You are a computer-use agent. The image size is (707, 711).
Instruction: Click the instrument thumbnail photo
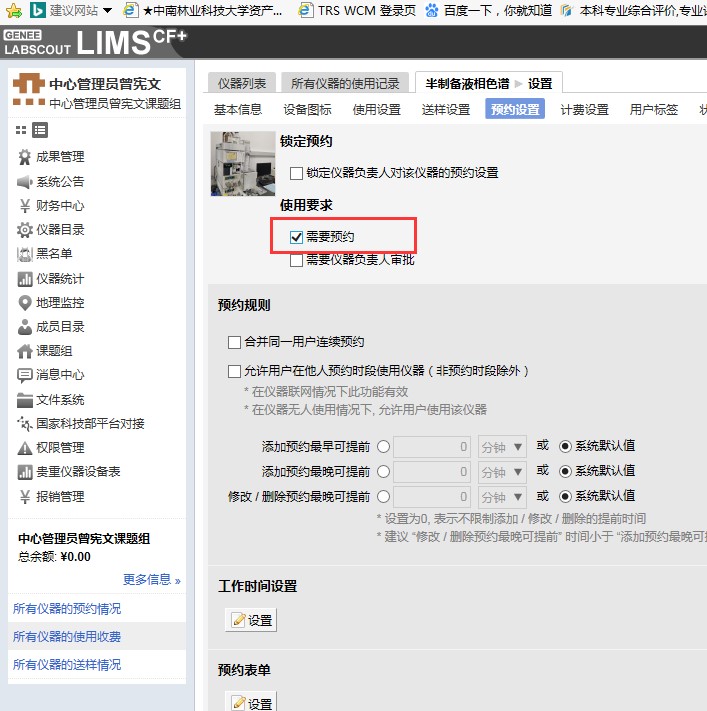pos(243,163)
